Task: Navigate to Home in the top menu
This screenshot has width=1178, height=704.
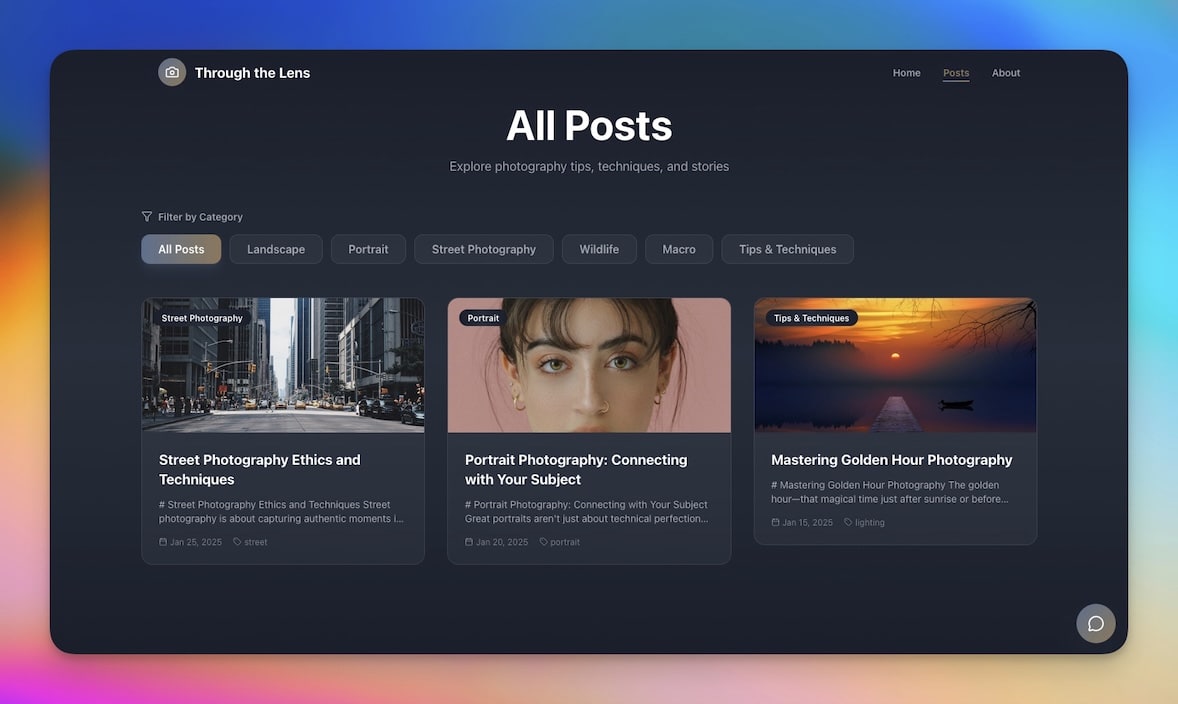Action: [x=906, y=72]
